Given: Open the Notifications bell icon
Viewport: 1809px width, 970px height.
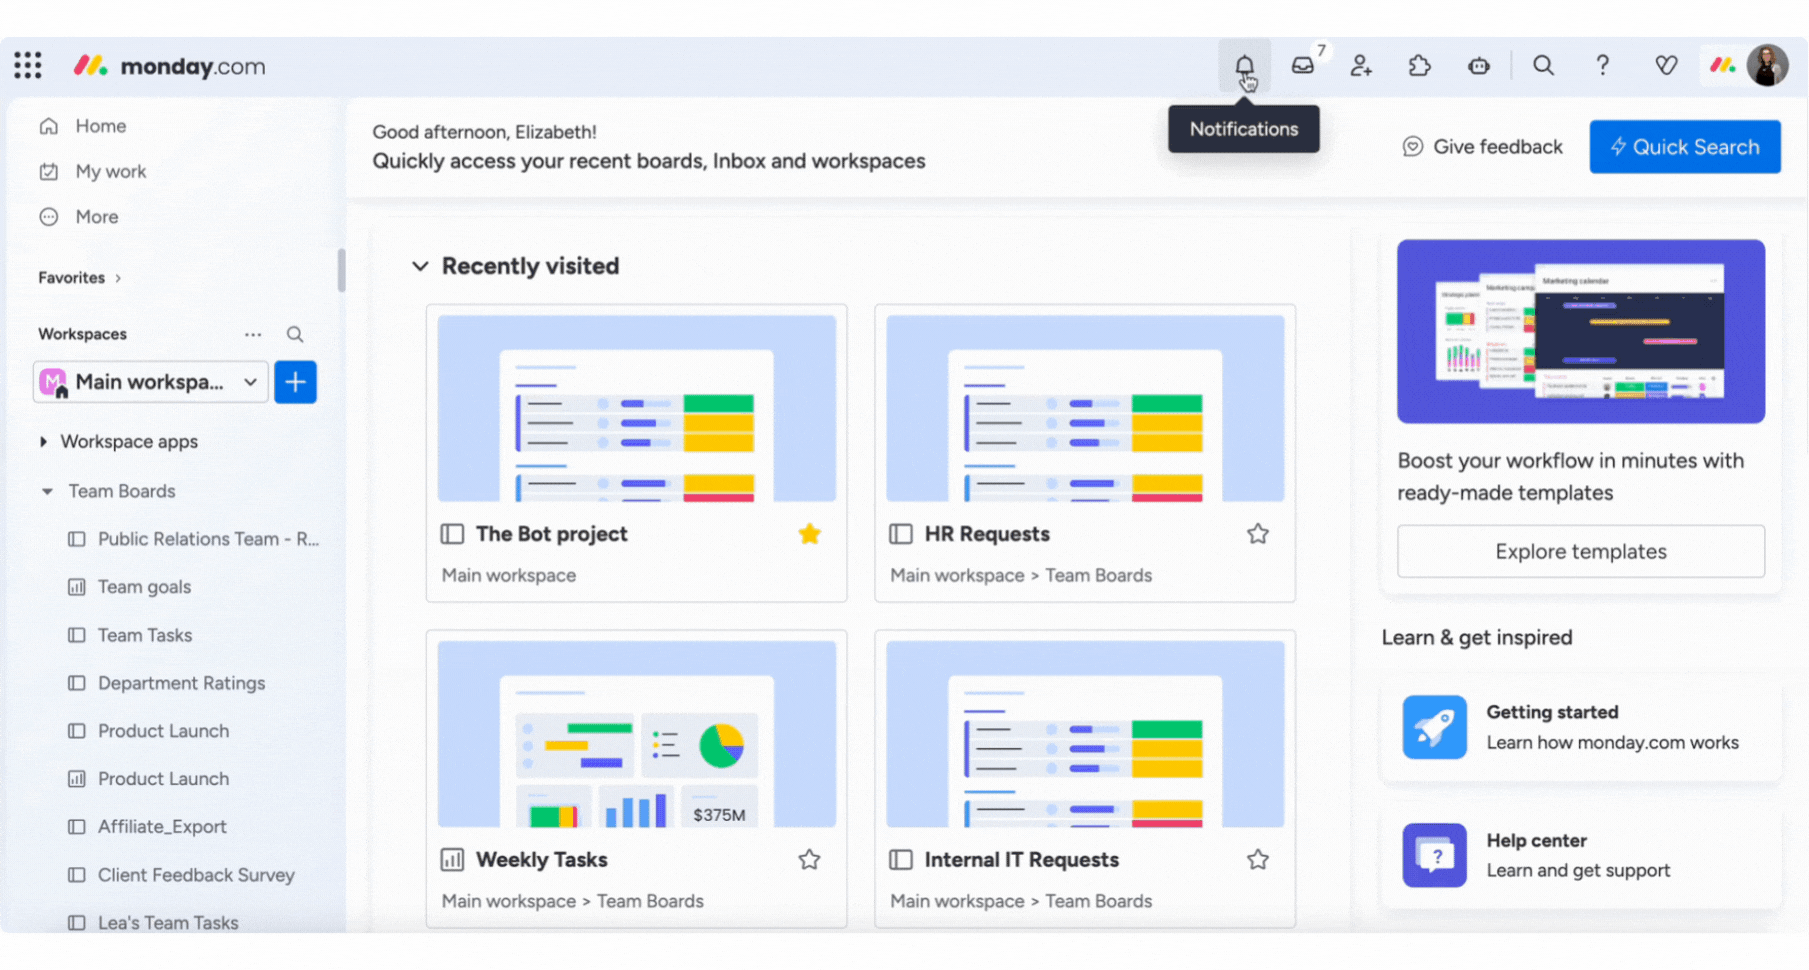Looking at the screenshot, I should pyautogui.click(x=1244, y=66).
